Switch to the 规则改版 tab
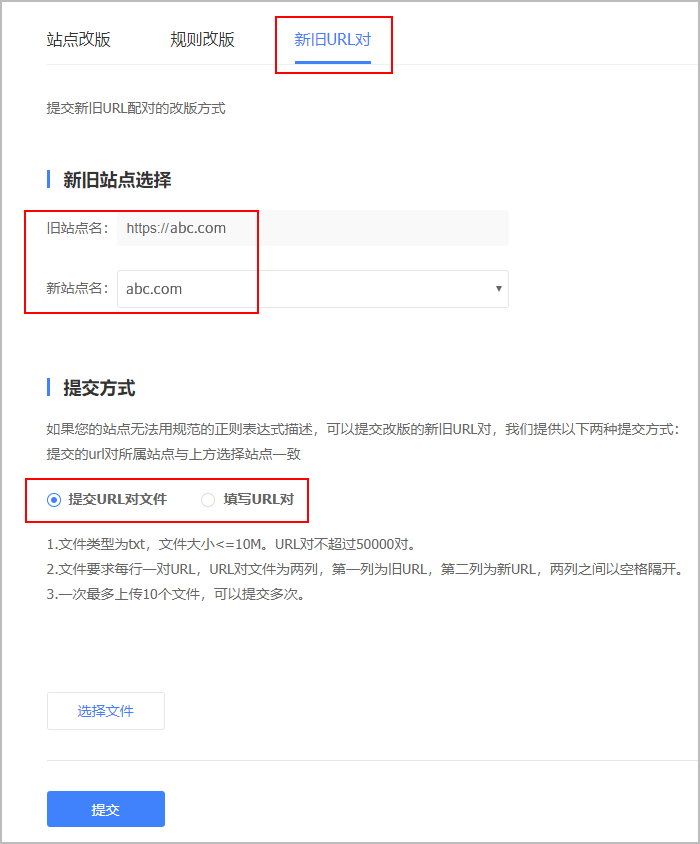Screen dimensions: 700x844 (202, 40)
